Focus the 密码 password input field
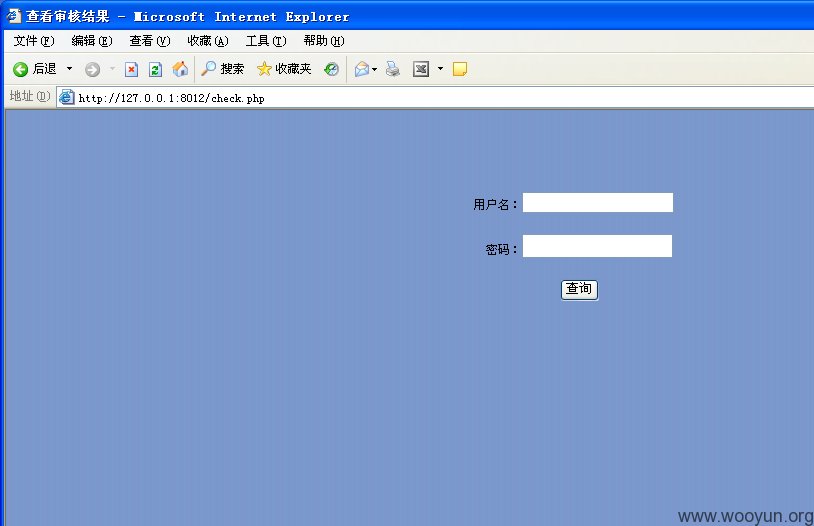The width and height of the screenshot is (814, 526). tap(597, 246)
